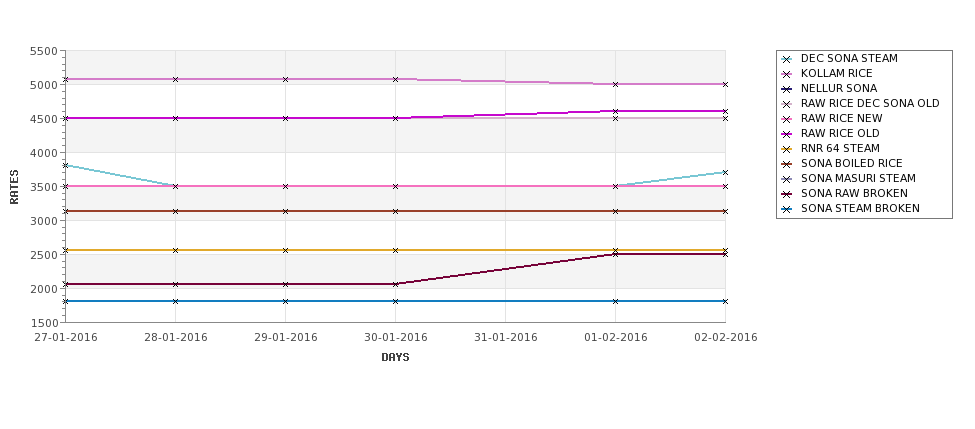Click the 30-01-2016 date axis label
The height and width of the screenshot is (429, 975).
pyautogui.click(x=395, y=338)
